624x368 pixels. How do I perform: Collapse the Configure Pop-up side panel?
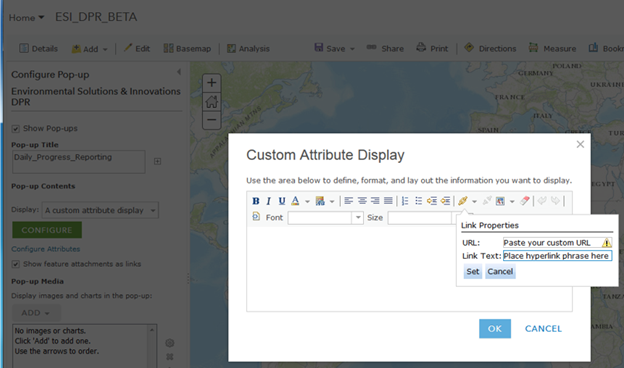pos(179,72)
